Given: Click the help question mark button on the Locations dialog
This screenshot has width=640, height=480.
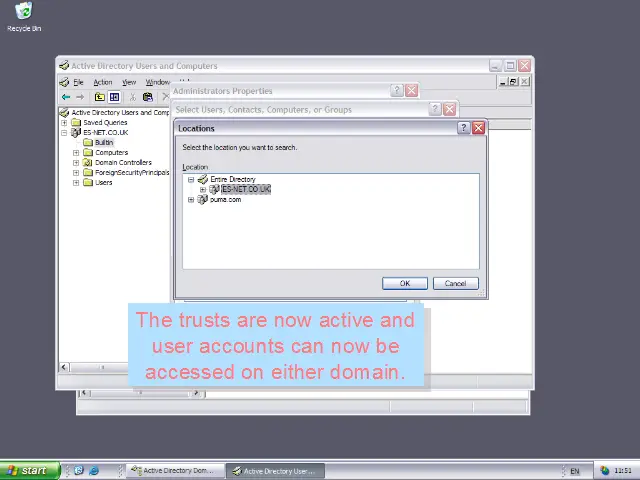Looking at the screenshot, I should (x=463, y=128).
